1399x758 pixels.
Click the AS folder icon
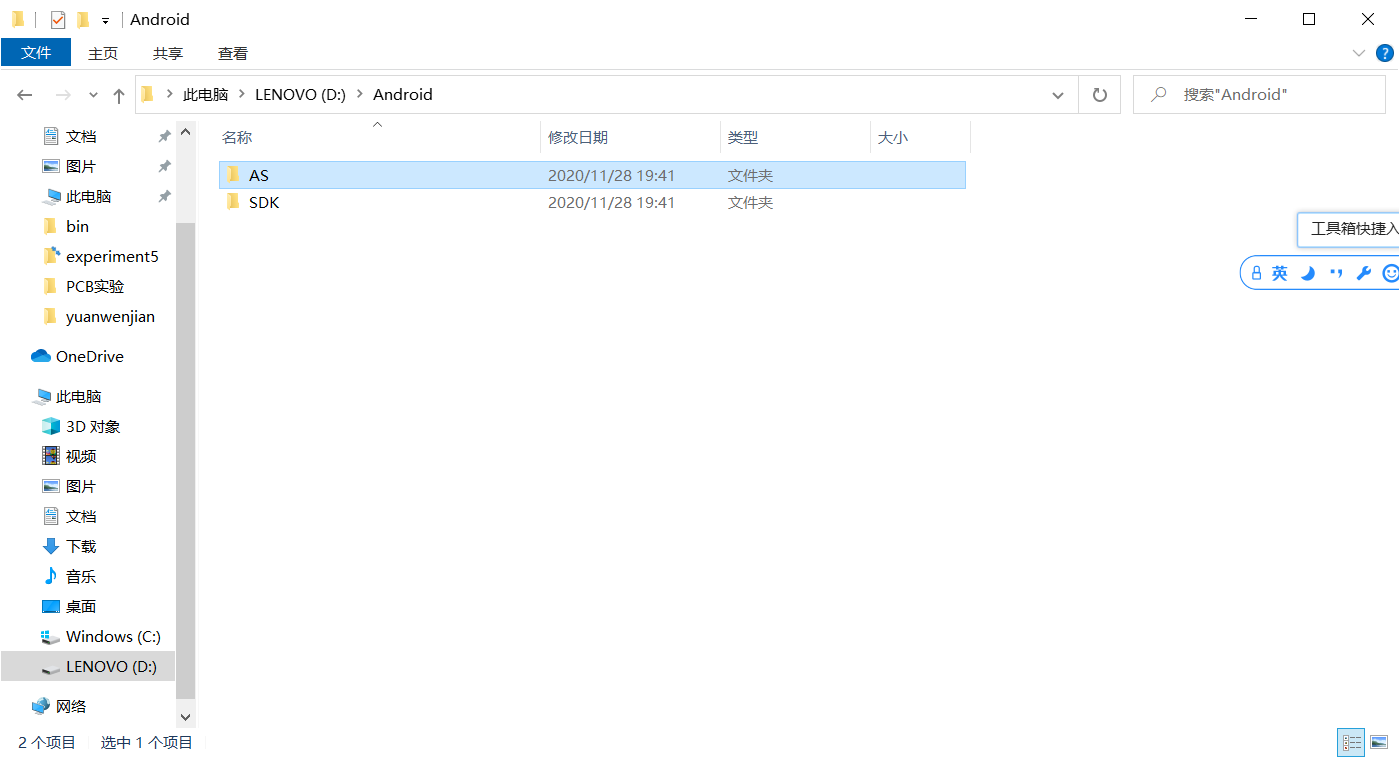[x=233, y=175]
